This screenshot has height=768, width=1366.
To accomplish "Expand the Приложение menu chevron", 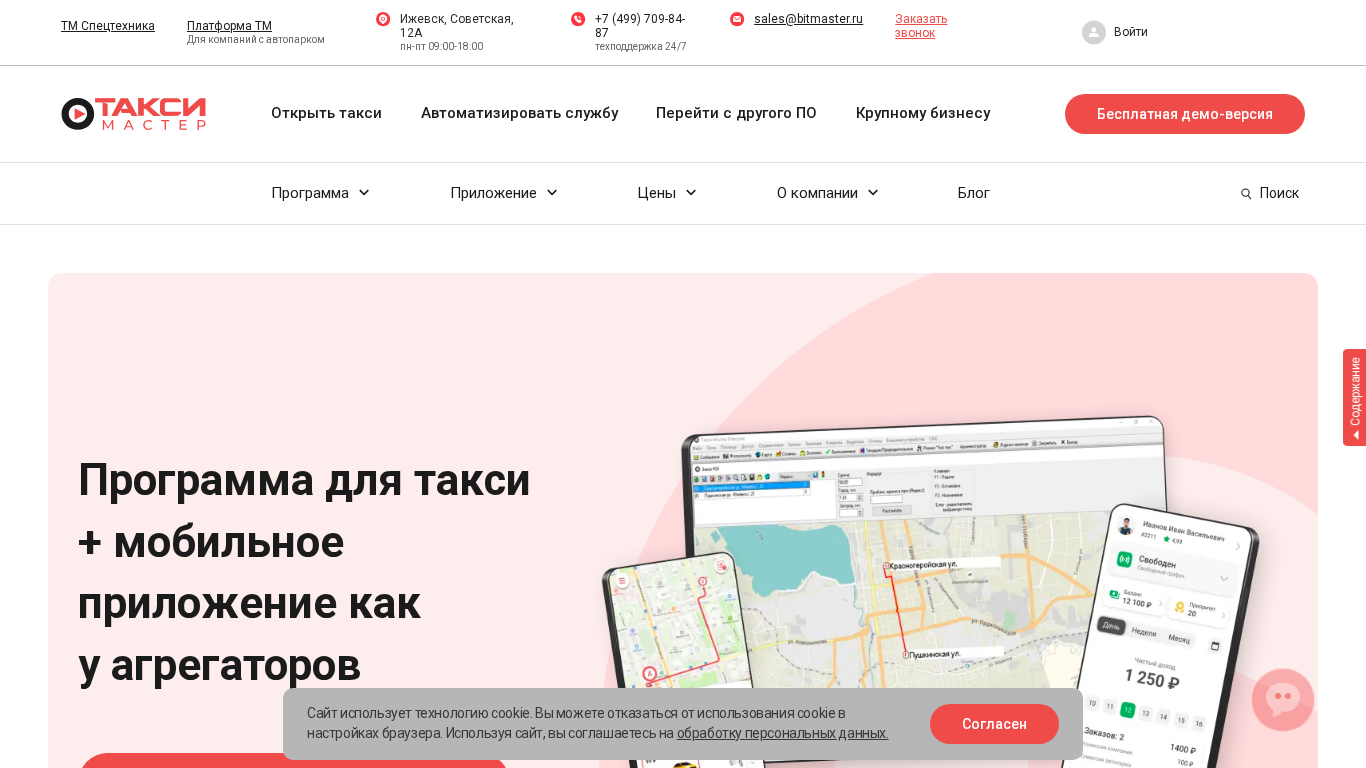I will tap(552, 193).
